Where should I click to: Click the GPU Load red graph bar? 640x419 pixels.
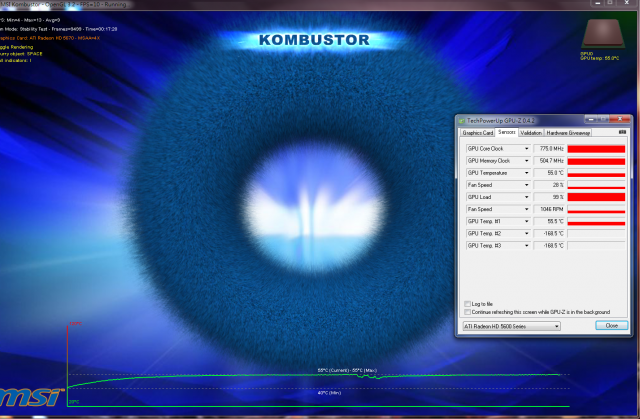pyautogui.click(x=596, y=197)
